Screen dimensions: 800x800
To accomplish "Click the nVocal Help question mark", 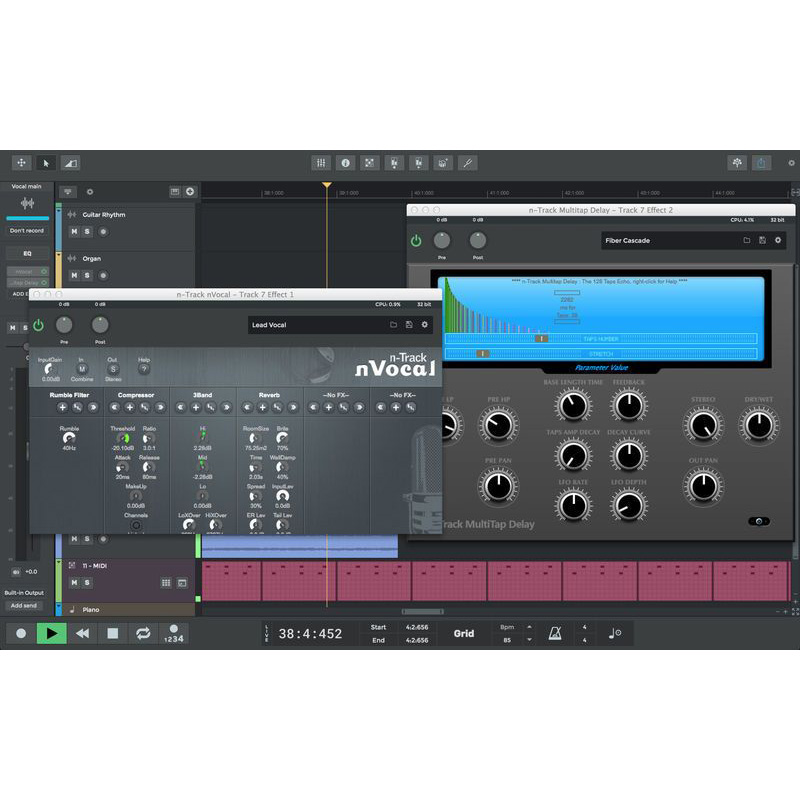I will 144,368.
